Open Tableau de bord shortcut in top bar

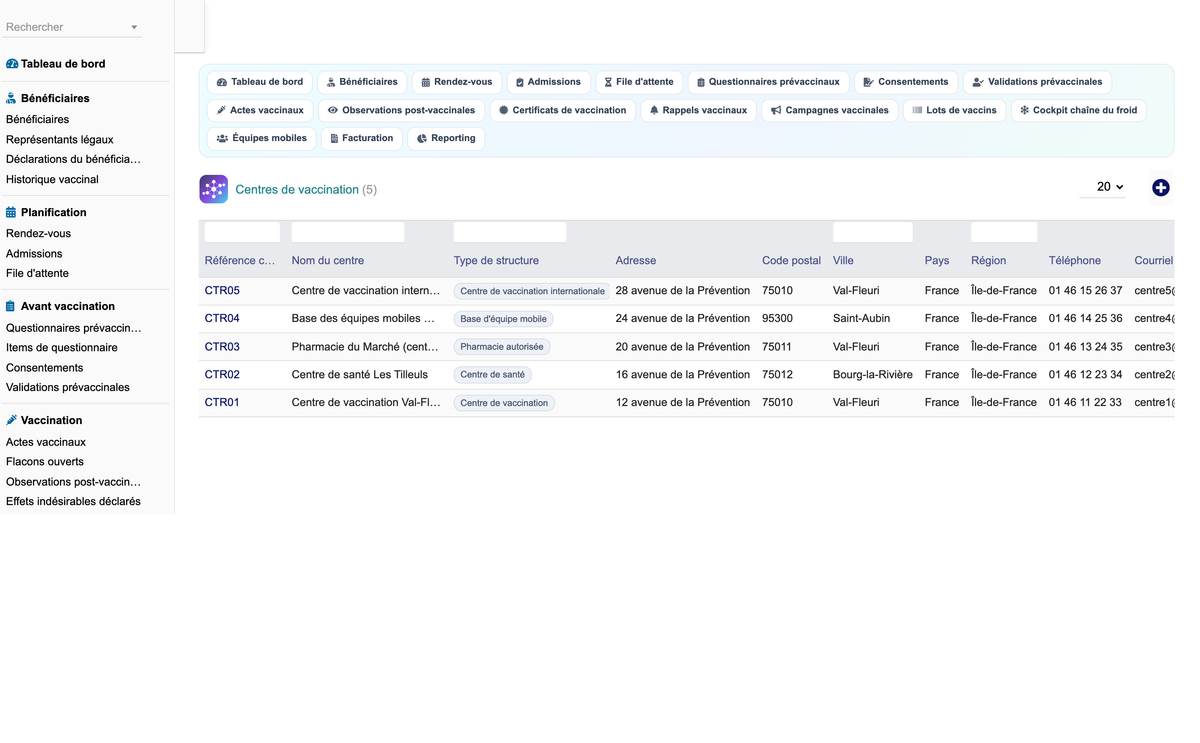pyautogui.click(x=260, y=82)
